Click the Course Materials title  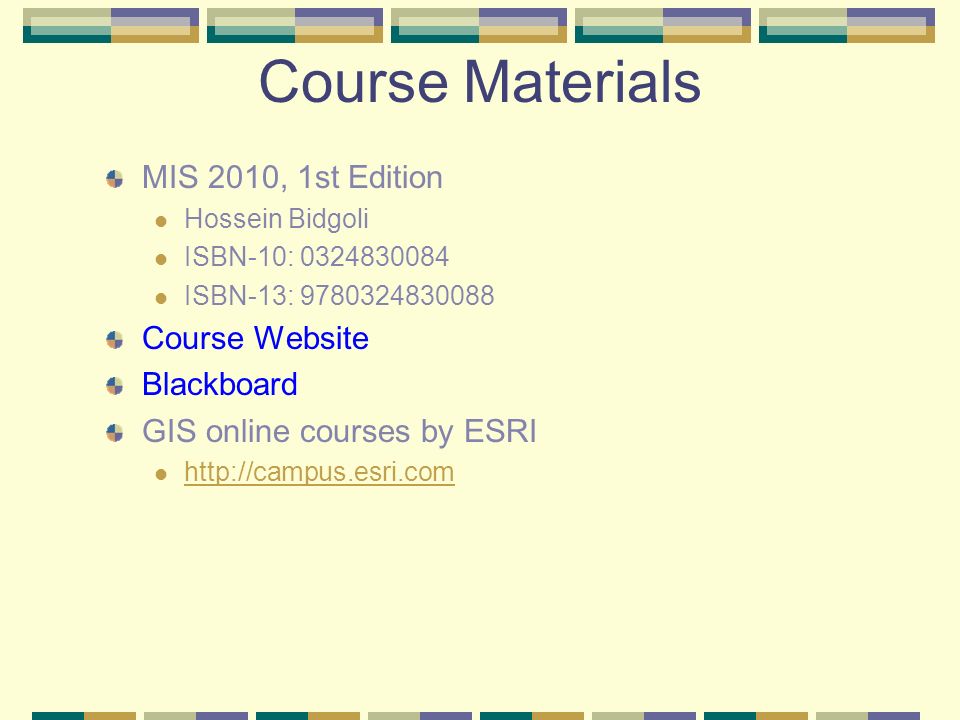click(x=480, y=81)
